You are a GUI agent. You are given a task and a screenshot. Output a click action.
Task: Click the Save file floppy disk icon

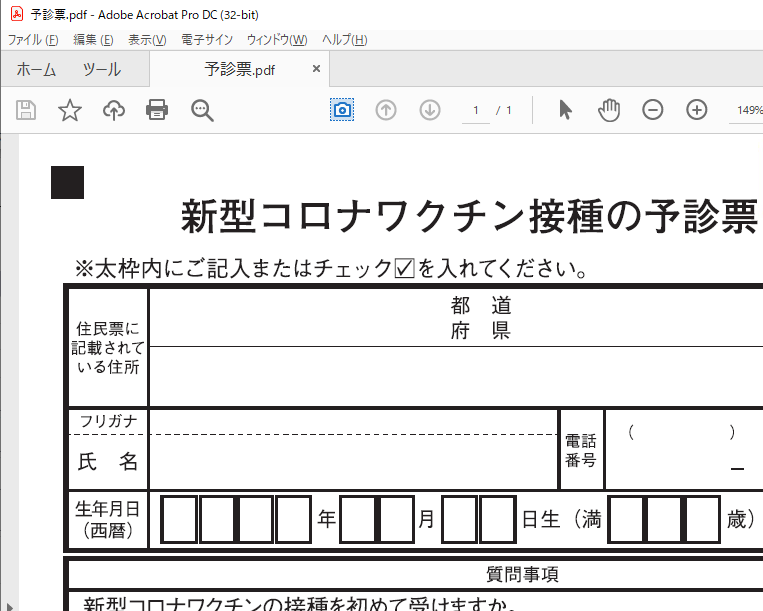(x=26, y=110)
